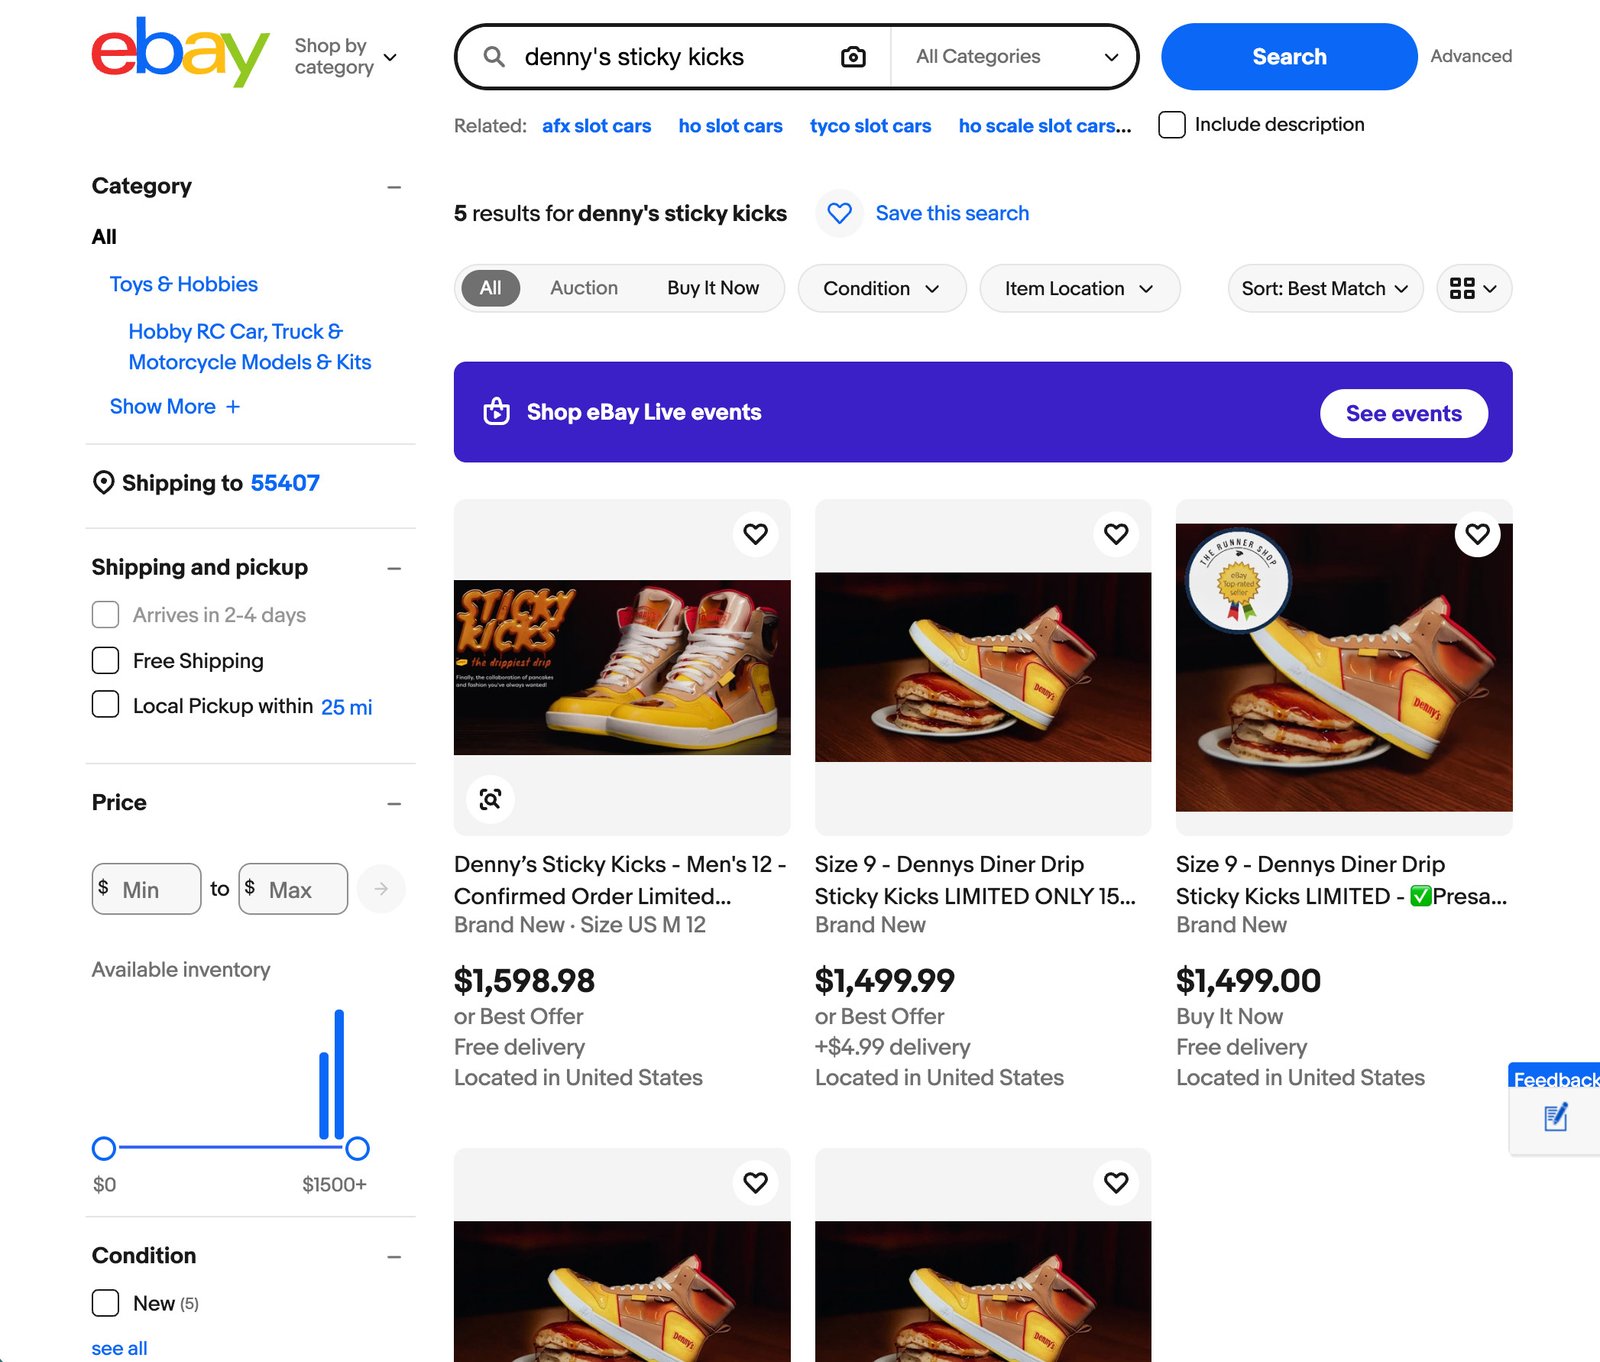1600x1362 pixels.
Task: Open search by image camera icon
Action: coord(852,56)
